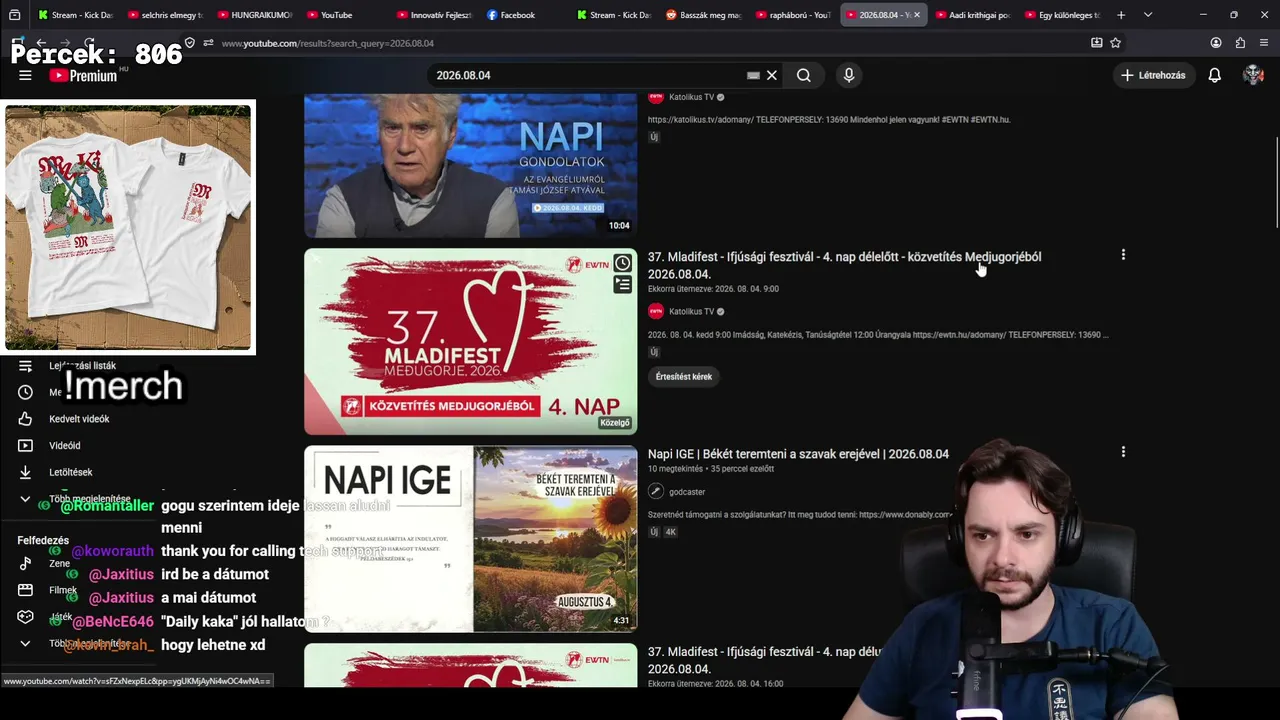Screen dimensions: 1280x720
Task: Open the on-screen keyboard in search box
Action: click(x=753, y=75)
